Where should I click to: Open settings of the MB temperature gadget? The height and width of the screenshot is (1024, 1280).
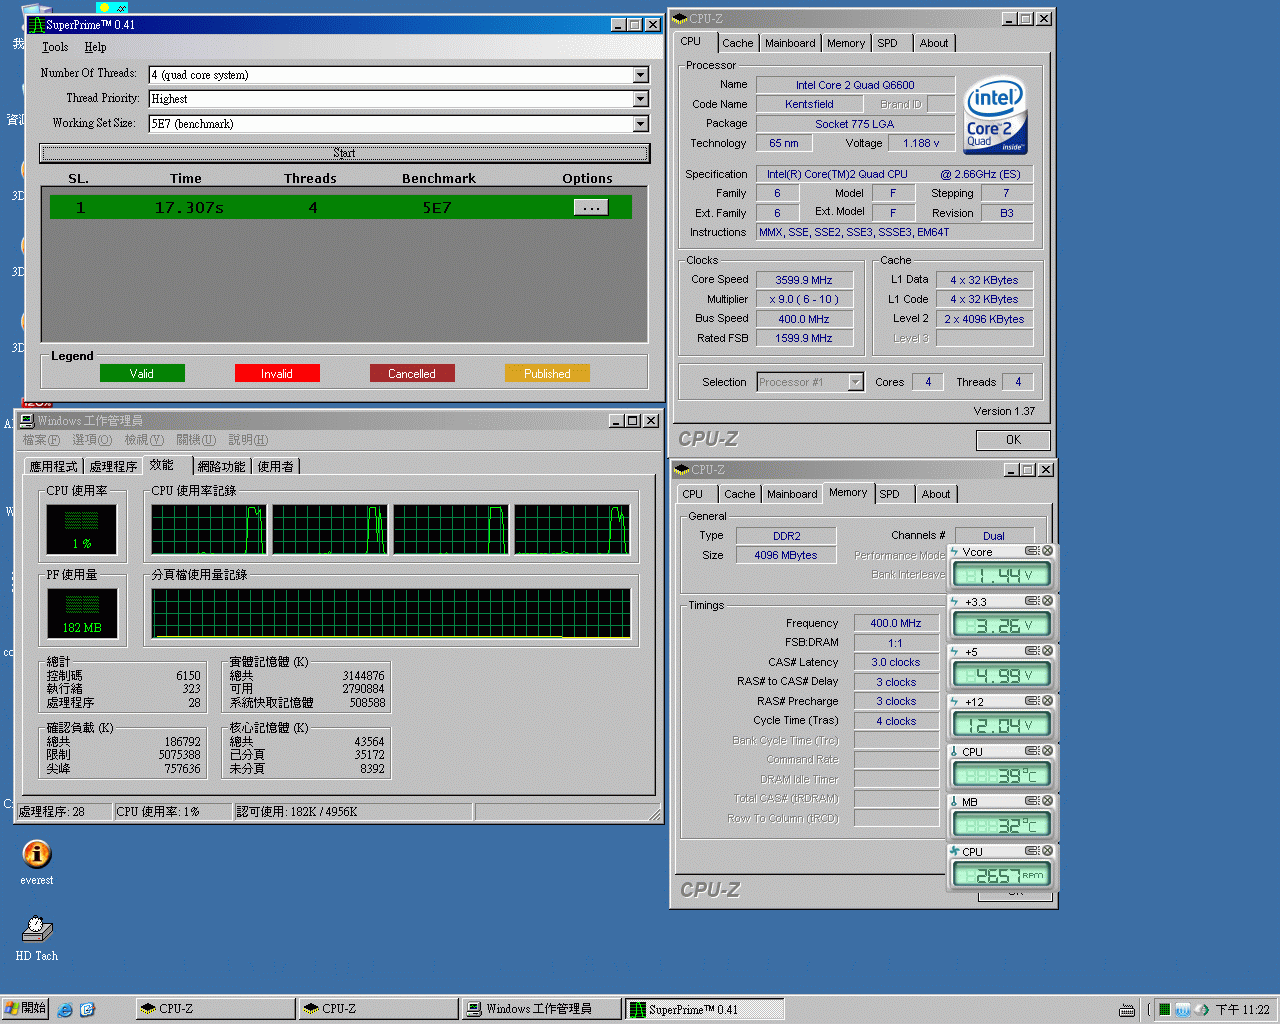[1032, 801]
